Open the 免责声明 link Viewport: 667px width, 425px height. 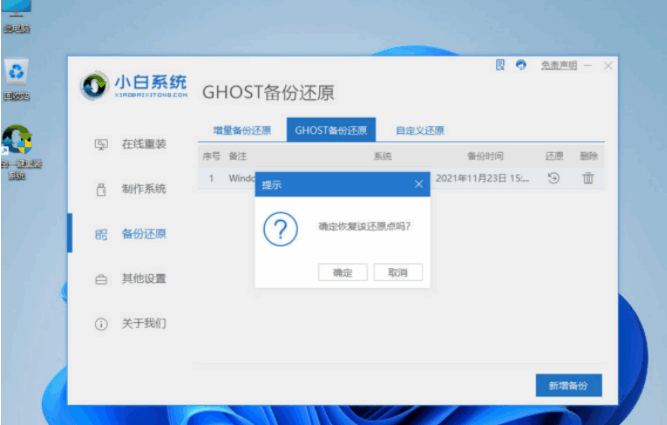point(559,65)
